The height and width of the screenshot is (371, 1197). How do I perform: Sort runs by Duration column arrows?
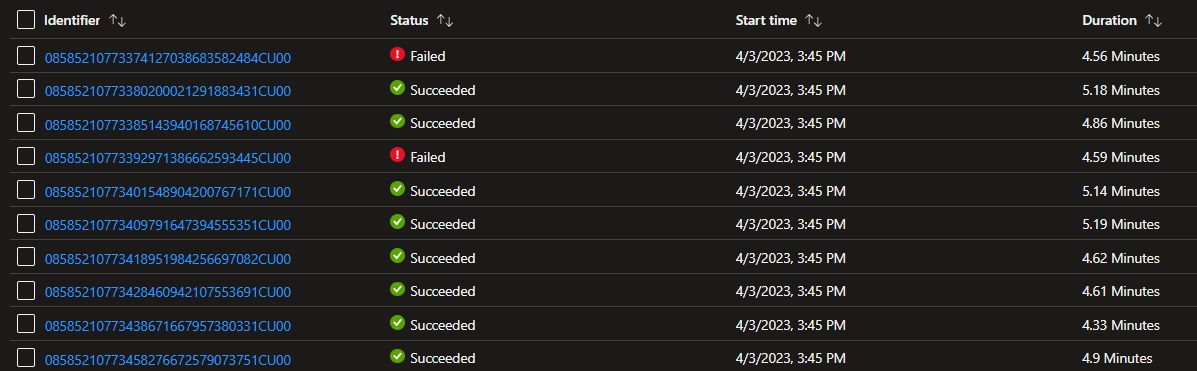[x=1153, y=21]
